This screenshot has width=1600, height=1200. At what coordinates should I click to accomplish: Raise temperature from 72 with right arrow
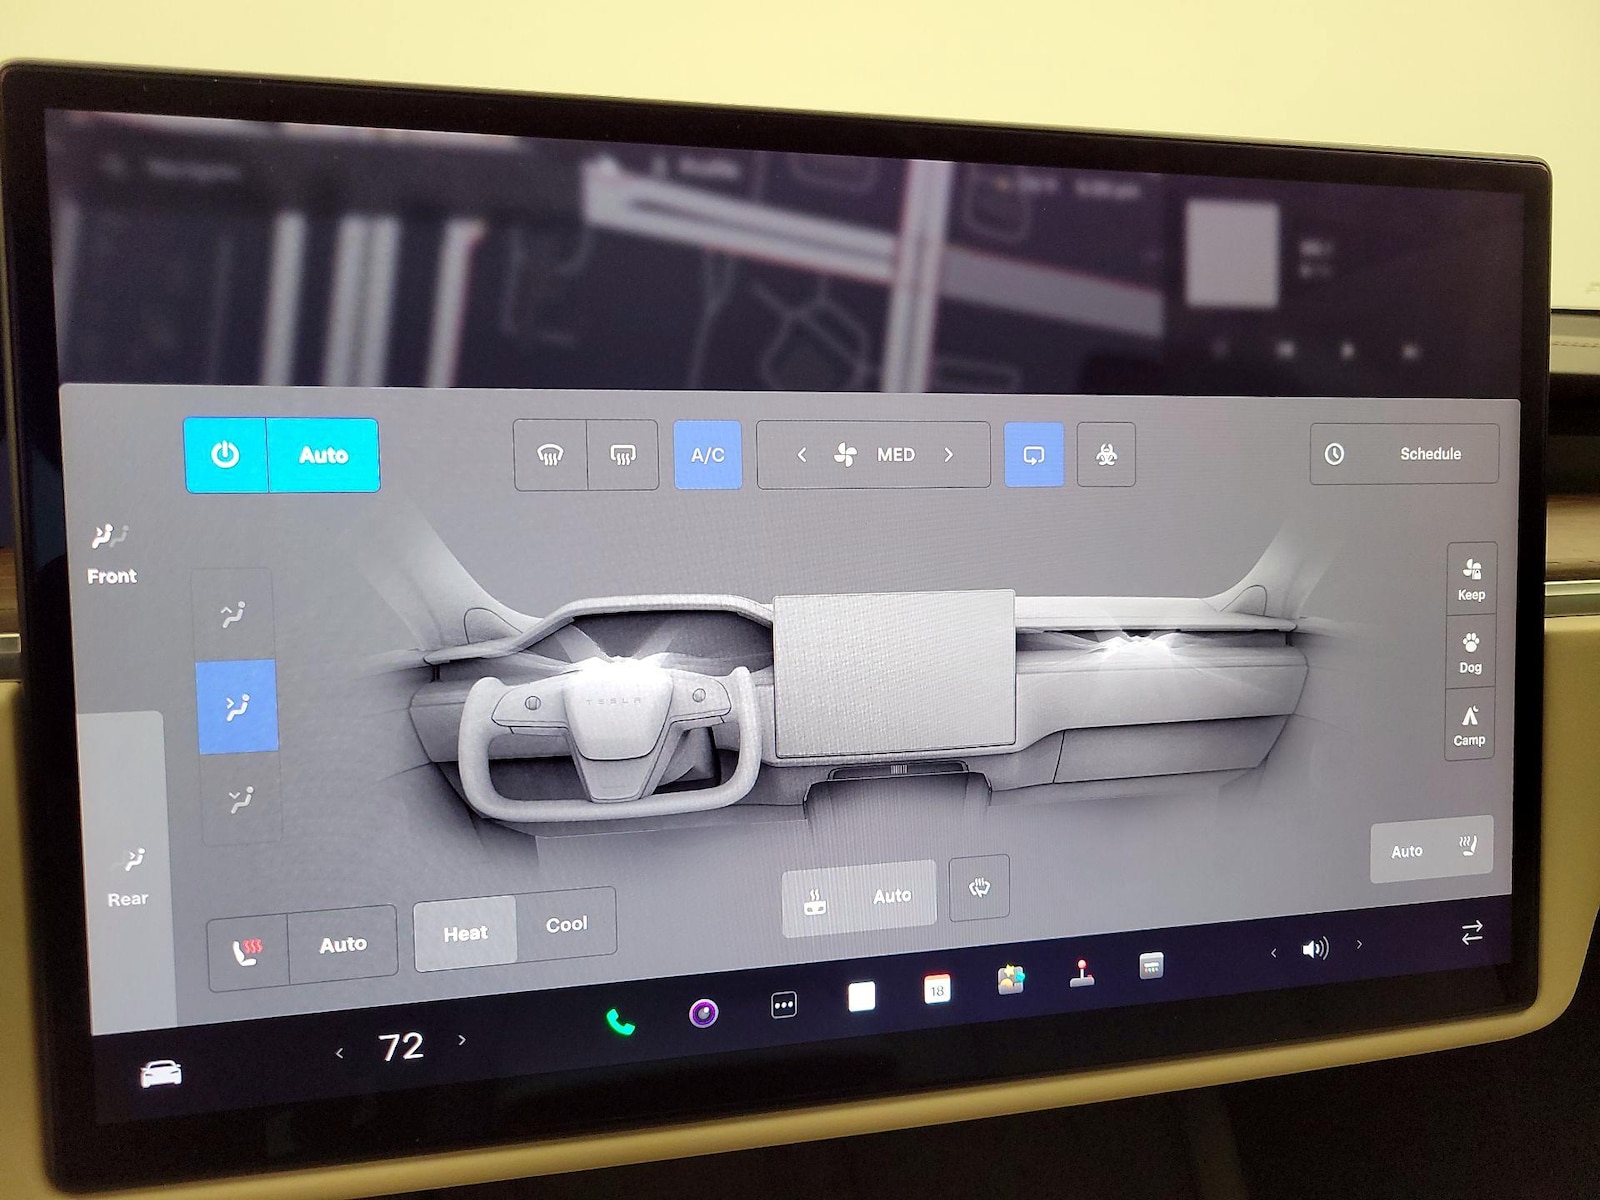462,1040
